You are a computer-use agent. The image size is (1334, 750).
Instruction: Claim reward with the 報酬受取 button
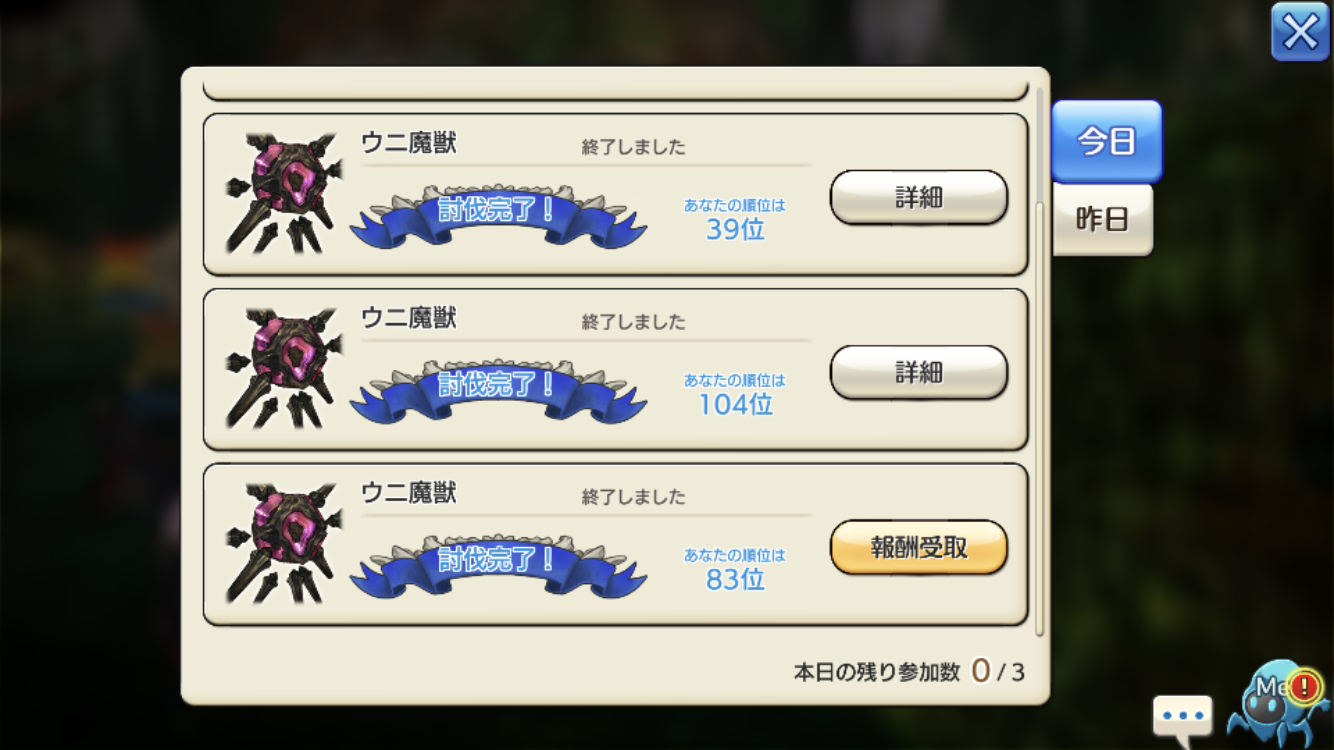[x=919, y=547]
